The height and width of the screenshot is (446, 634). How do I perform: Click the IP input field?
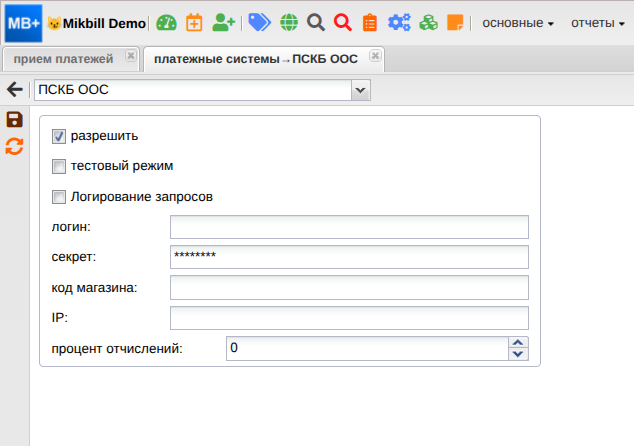click(x=349, y=318)
